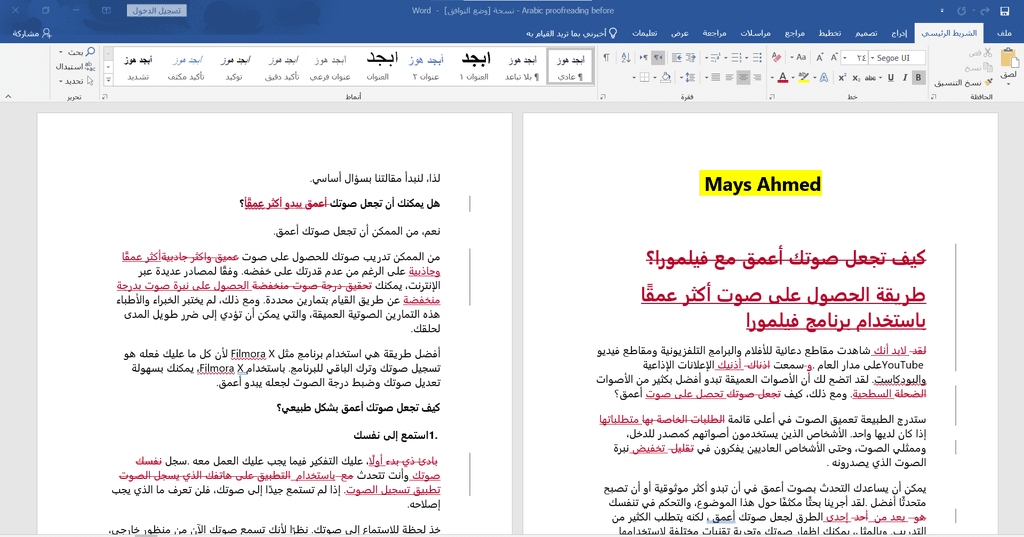Viewport: 1024px width, 537px height.
Task: Click the Copy (نسخ) icon
Action: point(987,67)
